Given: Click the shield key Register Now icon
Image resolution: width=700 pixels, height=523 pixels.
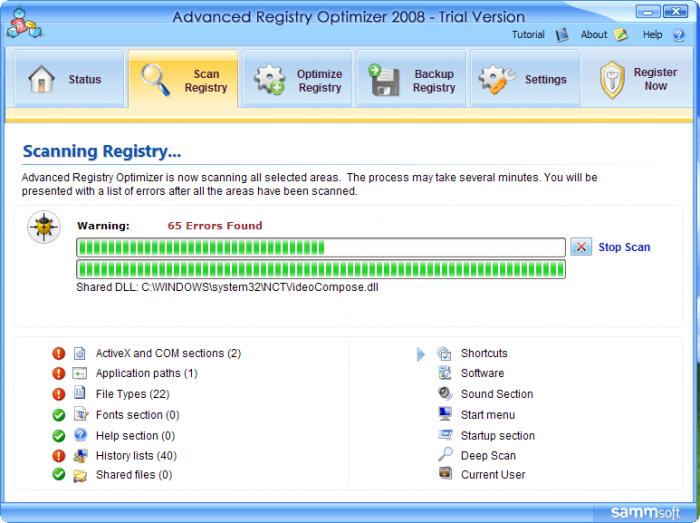Looking at the screenshot, I should pos(612,80).
